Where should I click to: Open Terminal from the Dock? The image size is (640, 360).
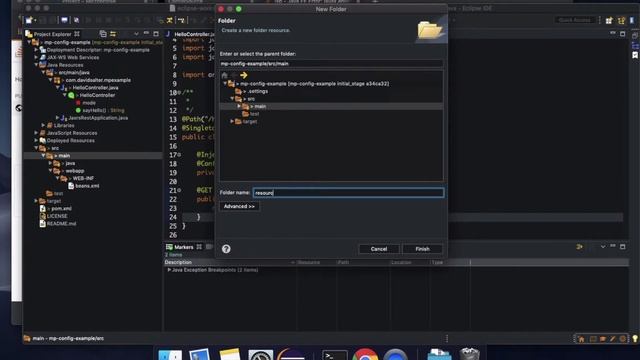point(335,355)
